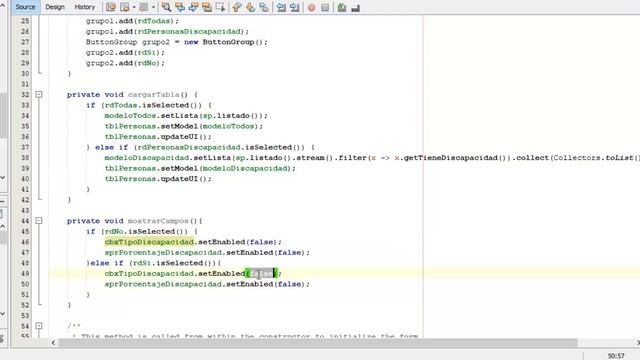Click rdPersonasDiscapacidad on line 26
Image resolution: width=640 pixels, height=360 pixels.
tap(189, 31)
